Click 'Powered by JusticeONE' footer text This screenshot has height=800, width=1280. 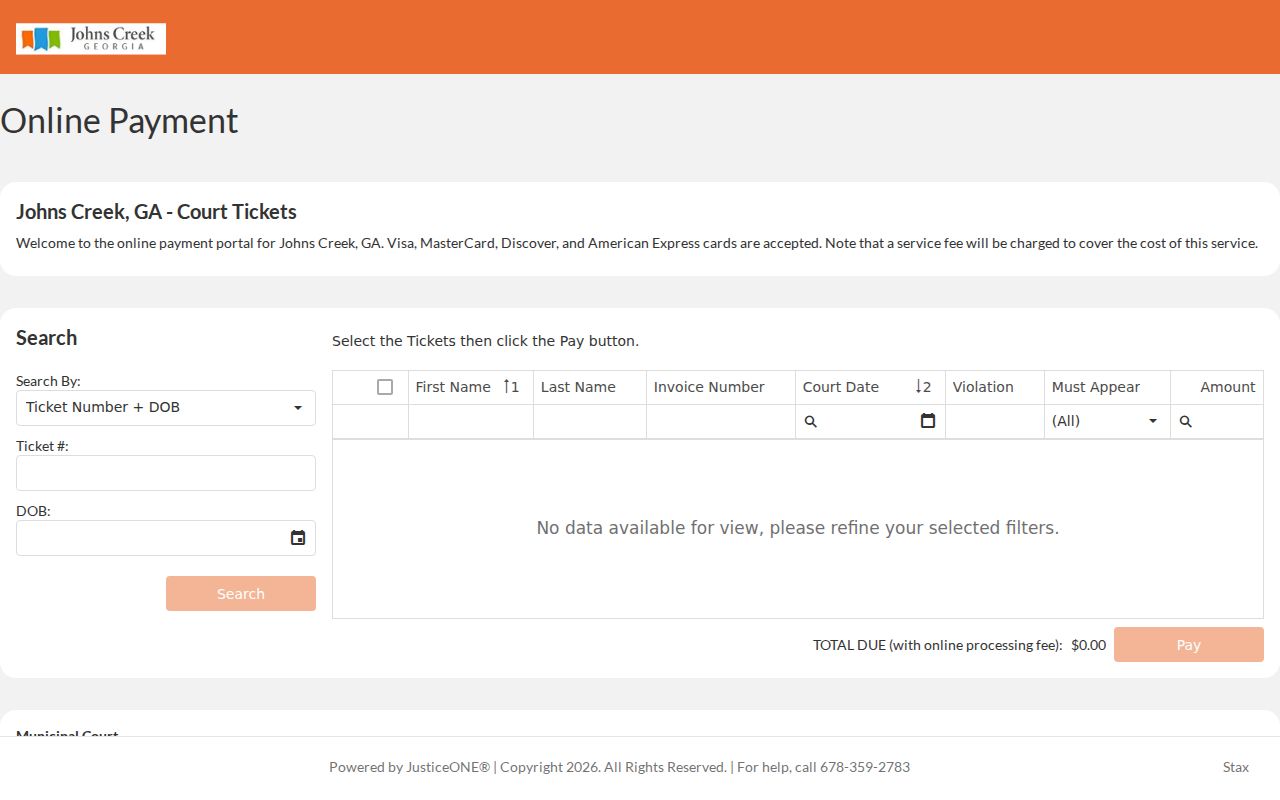pos(409,767)
